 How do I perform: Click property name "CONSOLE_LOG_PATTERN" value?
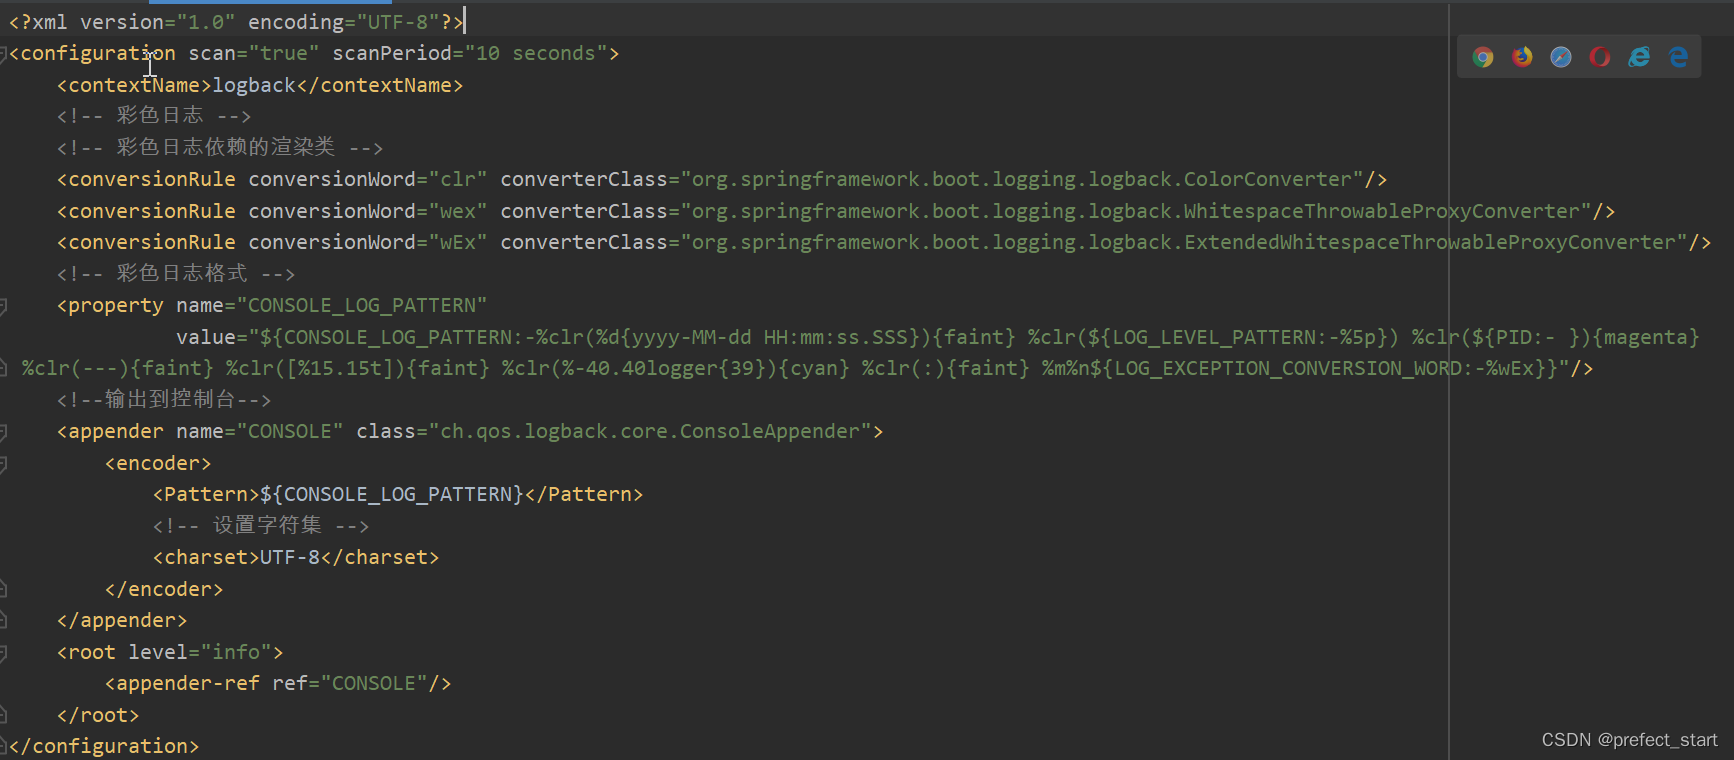pos(362,305)
